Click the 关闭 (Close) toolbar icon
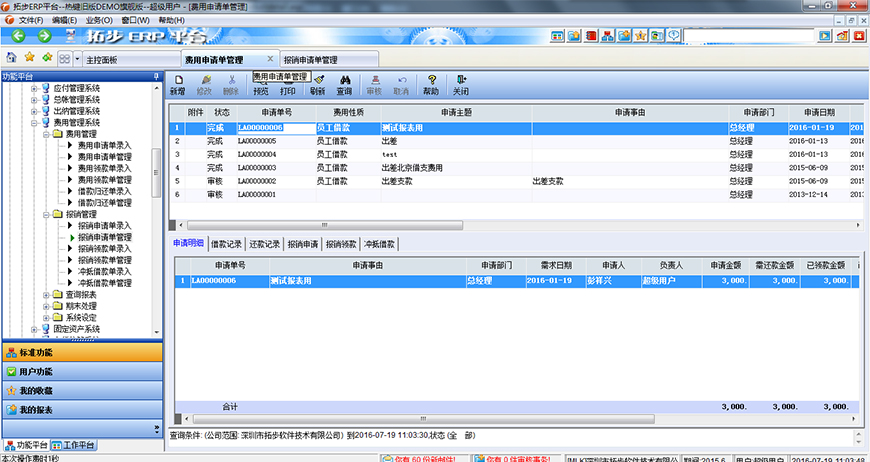The width and height of the screenshot is (870, 462). [461, 84]
